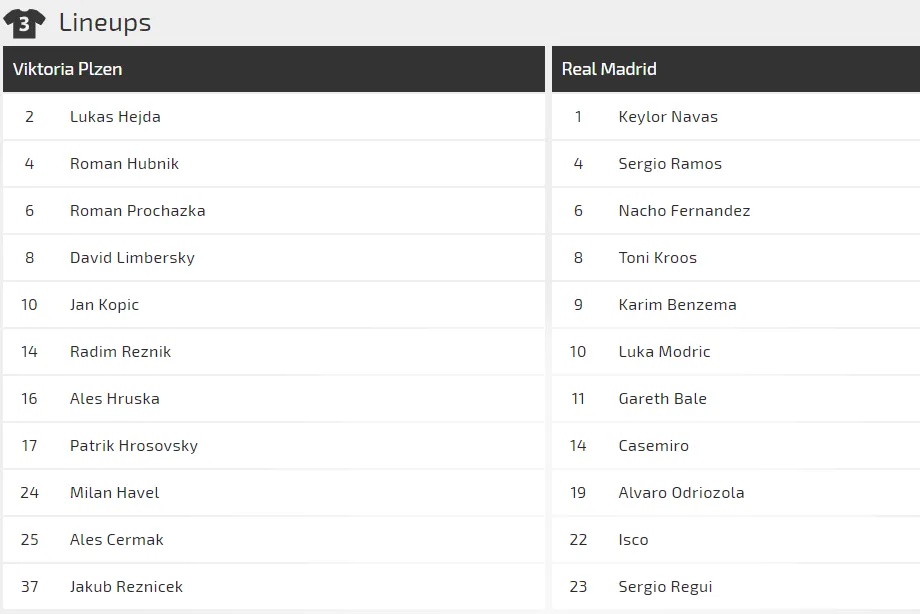
Task: Open Luka Modric player row
Action: 664,352
